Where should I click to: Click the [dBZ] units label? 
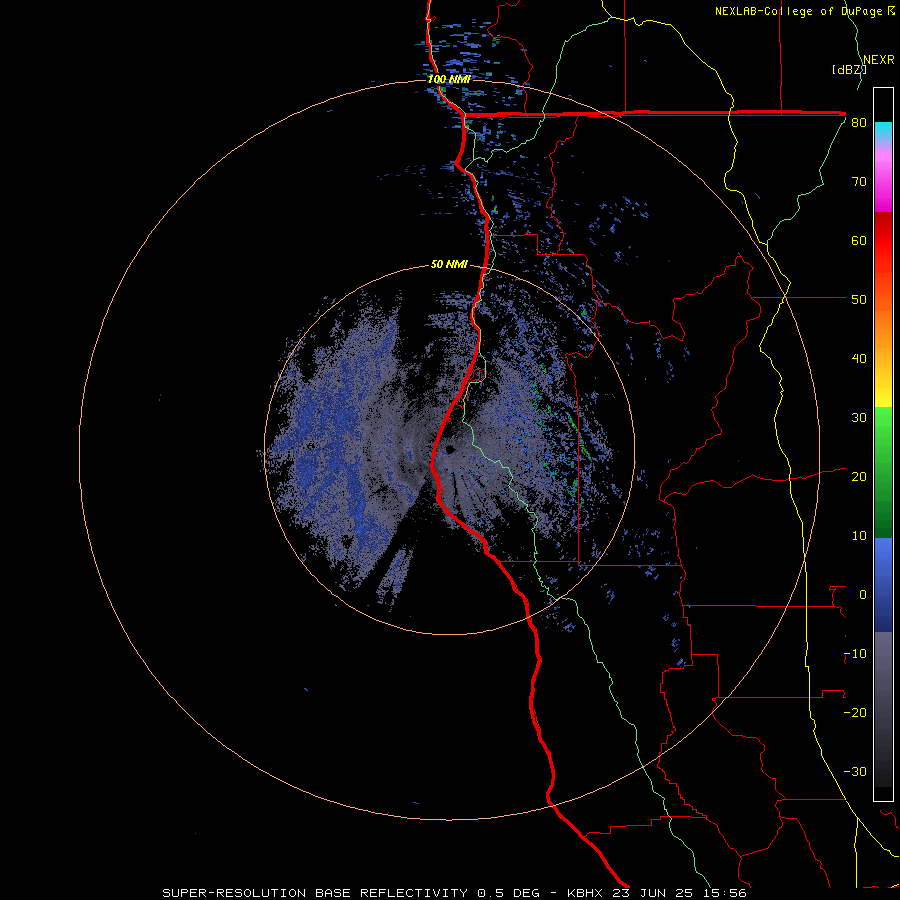point(848,70)
